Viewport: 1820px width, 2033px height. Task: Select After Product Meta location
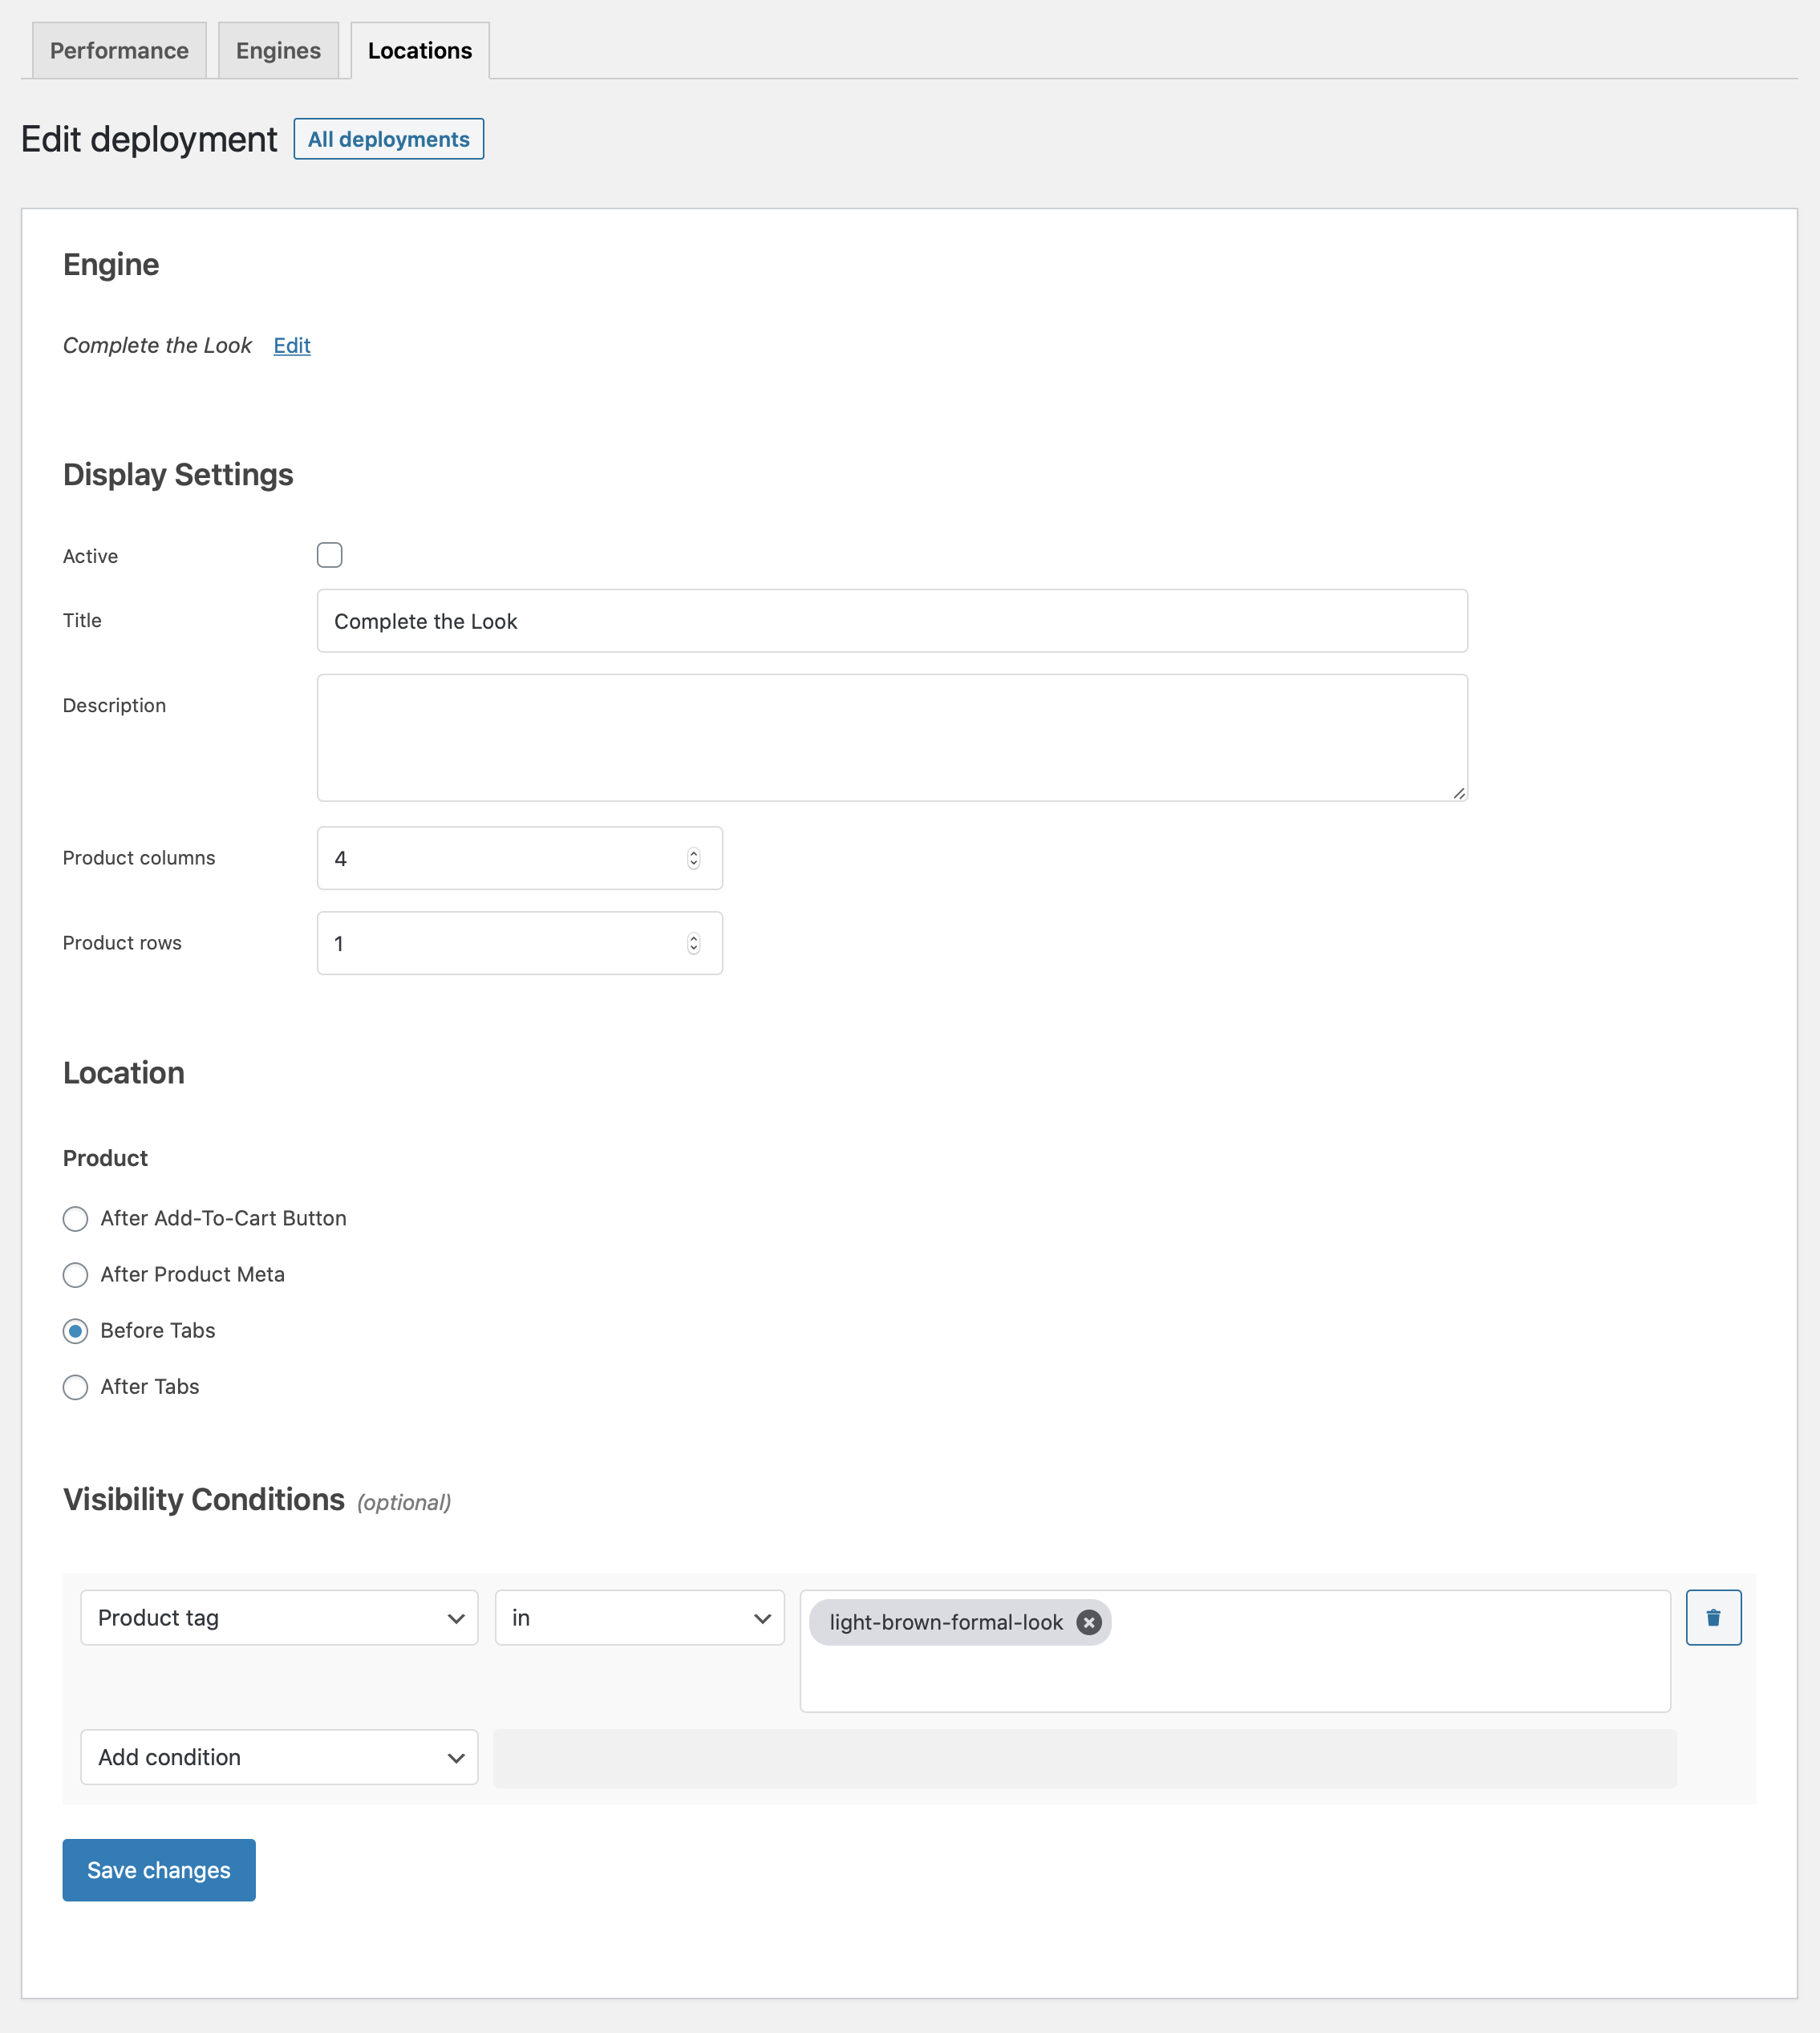coord(75,1274)
